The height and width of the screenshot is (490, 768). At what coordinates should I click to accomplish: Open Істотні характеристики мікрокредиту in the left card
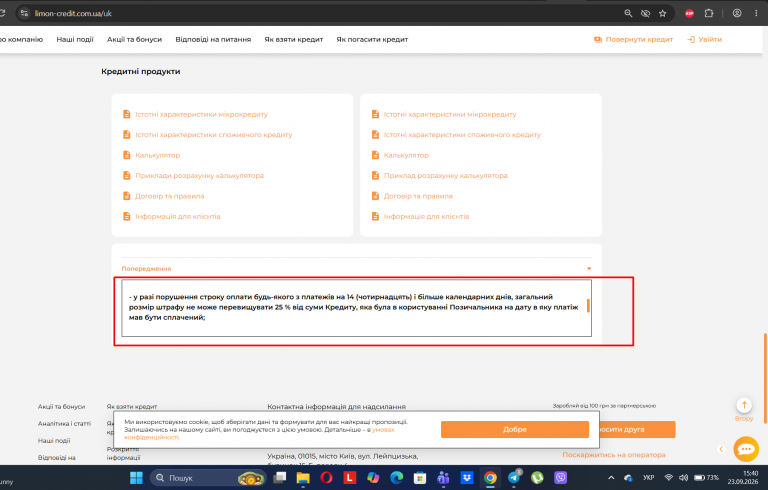click(x=201, y=114)
